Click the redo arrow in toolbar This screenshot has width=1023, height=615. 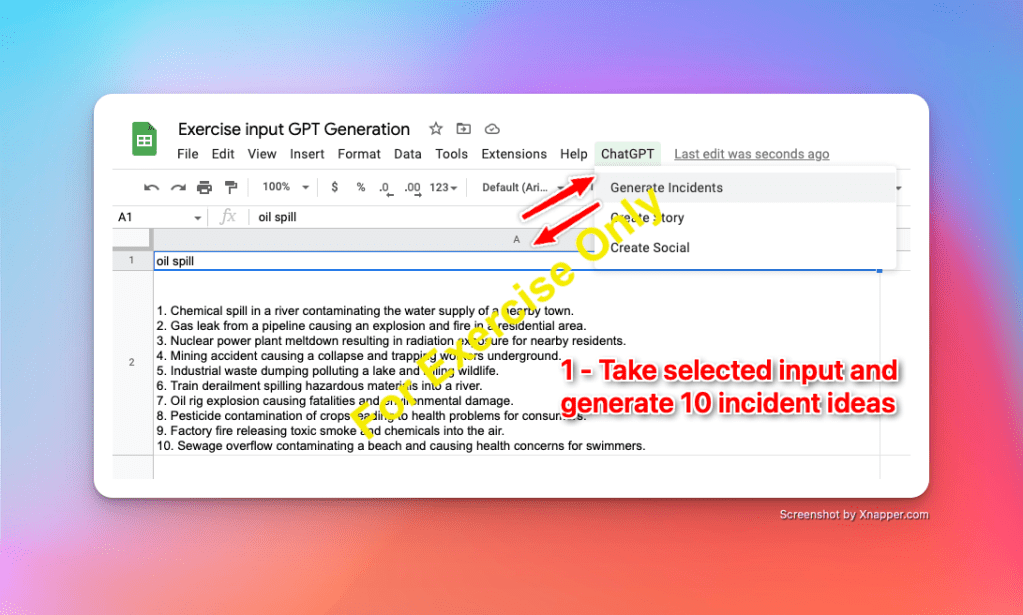pos(178,187)
